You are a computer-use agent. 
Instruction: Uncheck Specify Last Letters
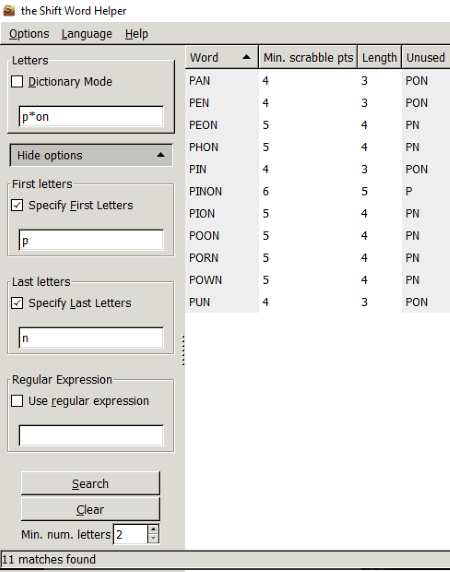coord(17,303)
